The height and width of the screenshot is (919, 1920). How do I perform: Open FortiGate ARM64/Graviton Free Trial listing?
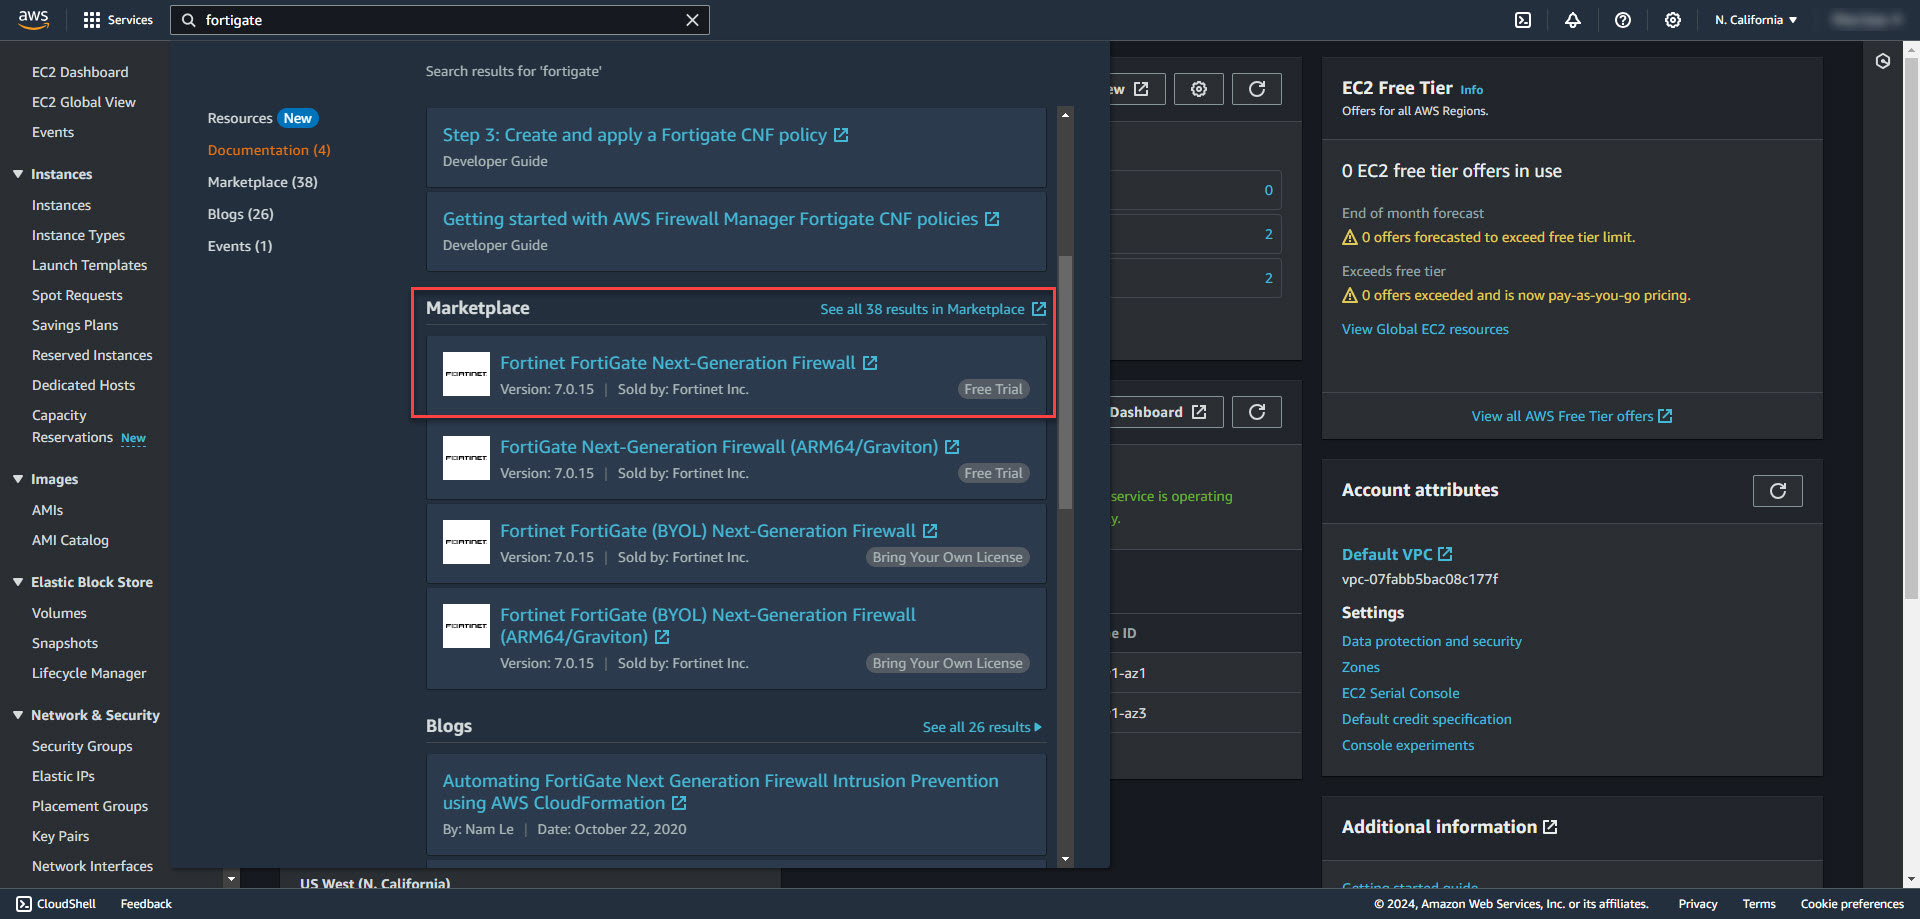pos(729,447)
